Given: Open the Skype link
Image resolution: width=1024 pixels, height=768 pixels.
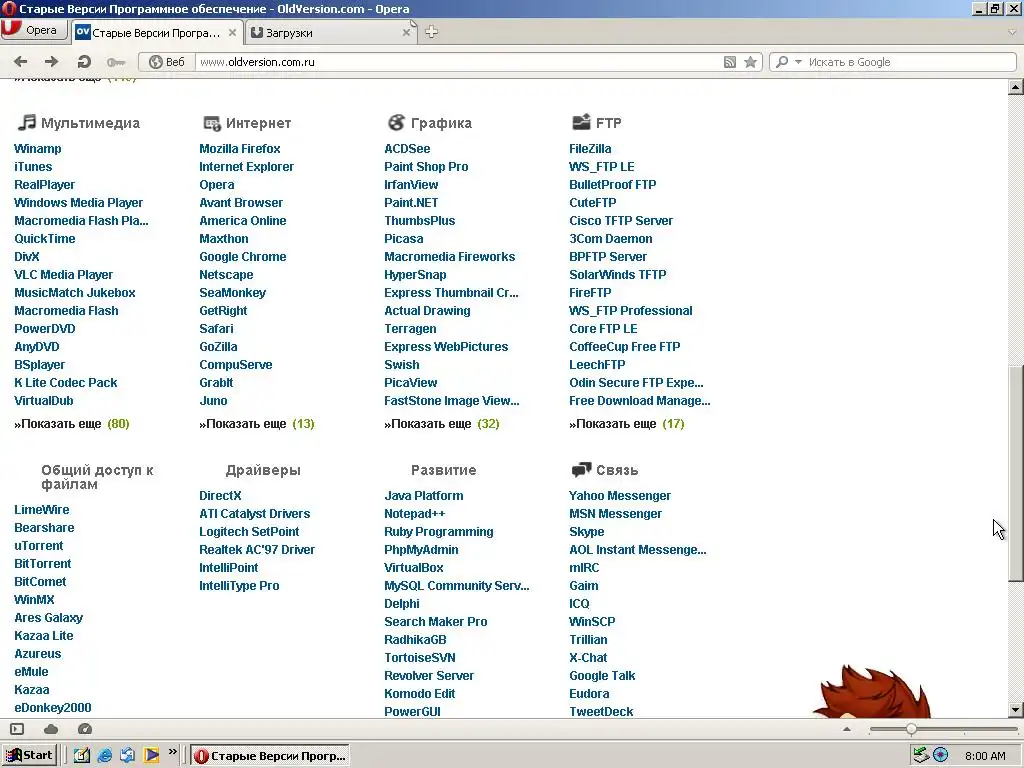Looking at the screenshot, I should point(586,532).
